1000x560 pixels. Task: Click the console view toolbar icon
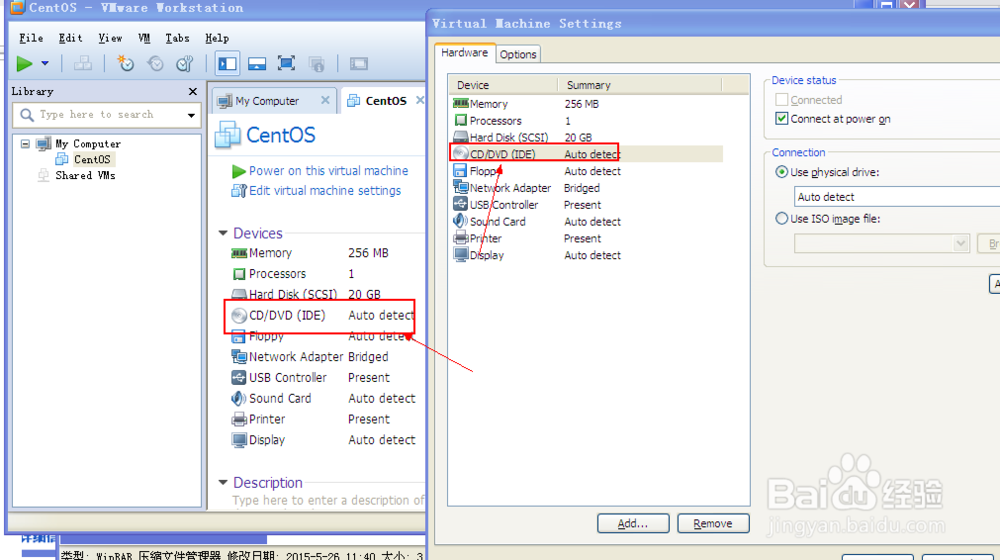[x=359, y=63]
